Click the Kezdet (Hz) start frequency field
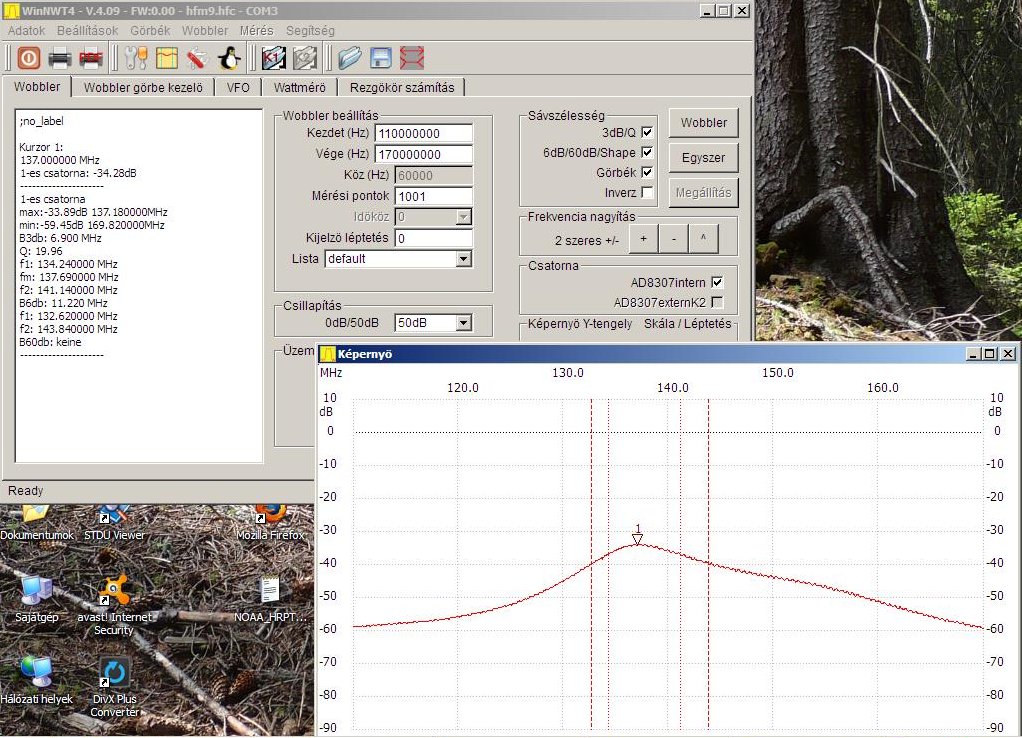The height and width of the screenshot is (738, 1022). (x=423, y=133)
